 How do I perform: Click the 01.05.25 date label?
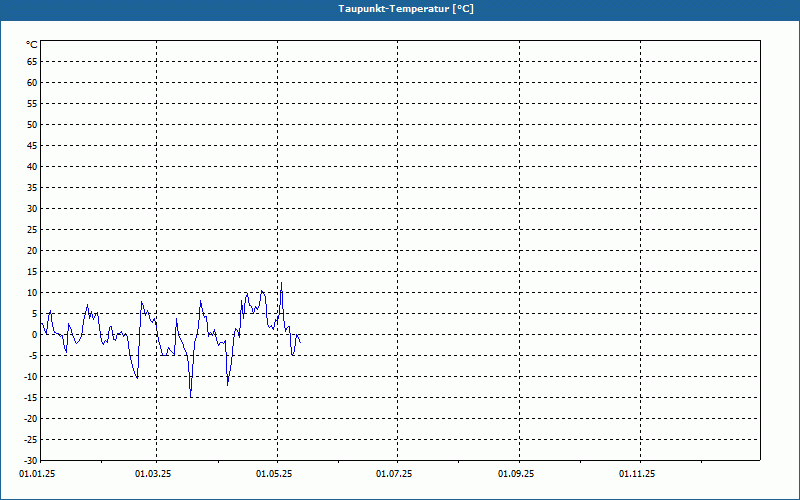pos(274,474)
